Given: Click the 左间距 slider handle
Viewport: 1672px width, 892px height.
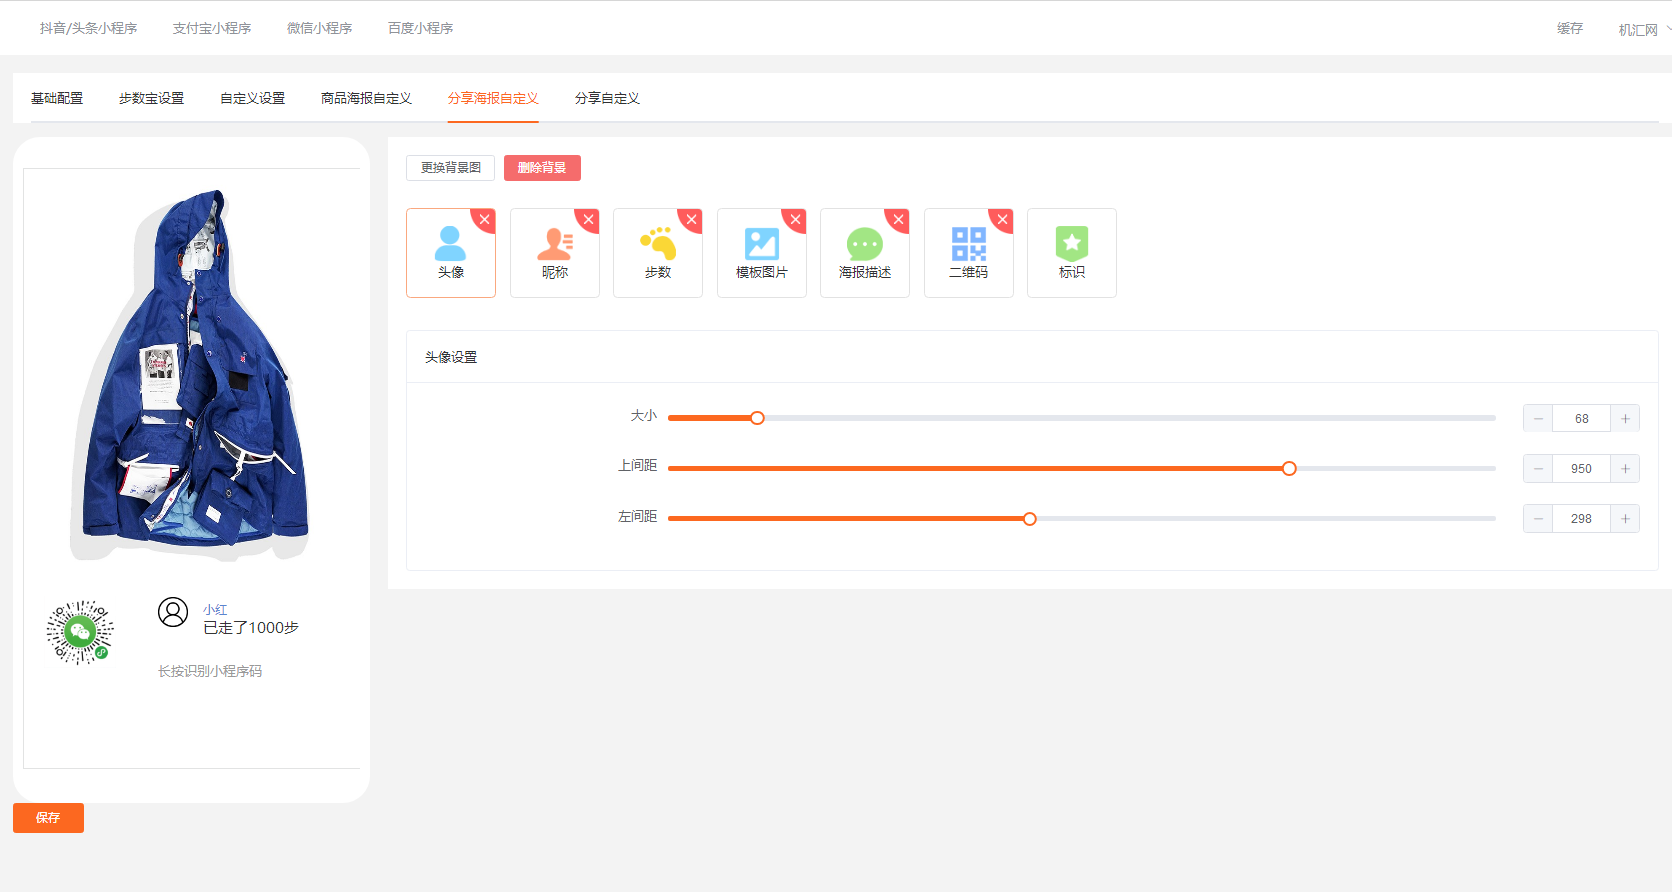Looking at the screenshot, I should click(x=1029, y=518).
